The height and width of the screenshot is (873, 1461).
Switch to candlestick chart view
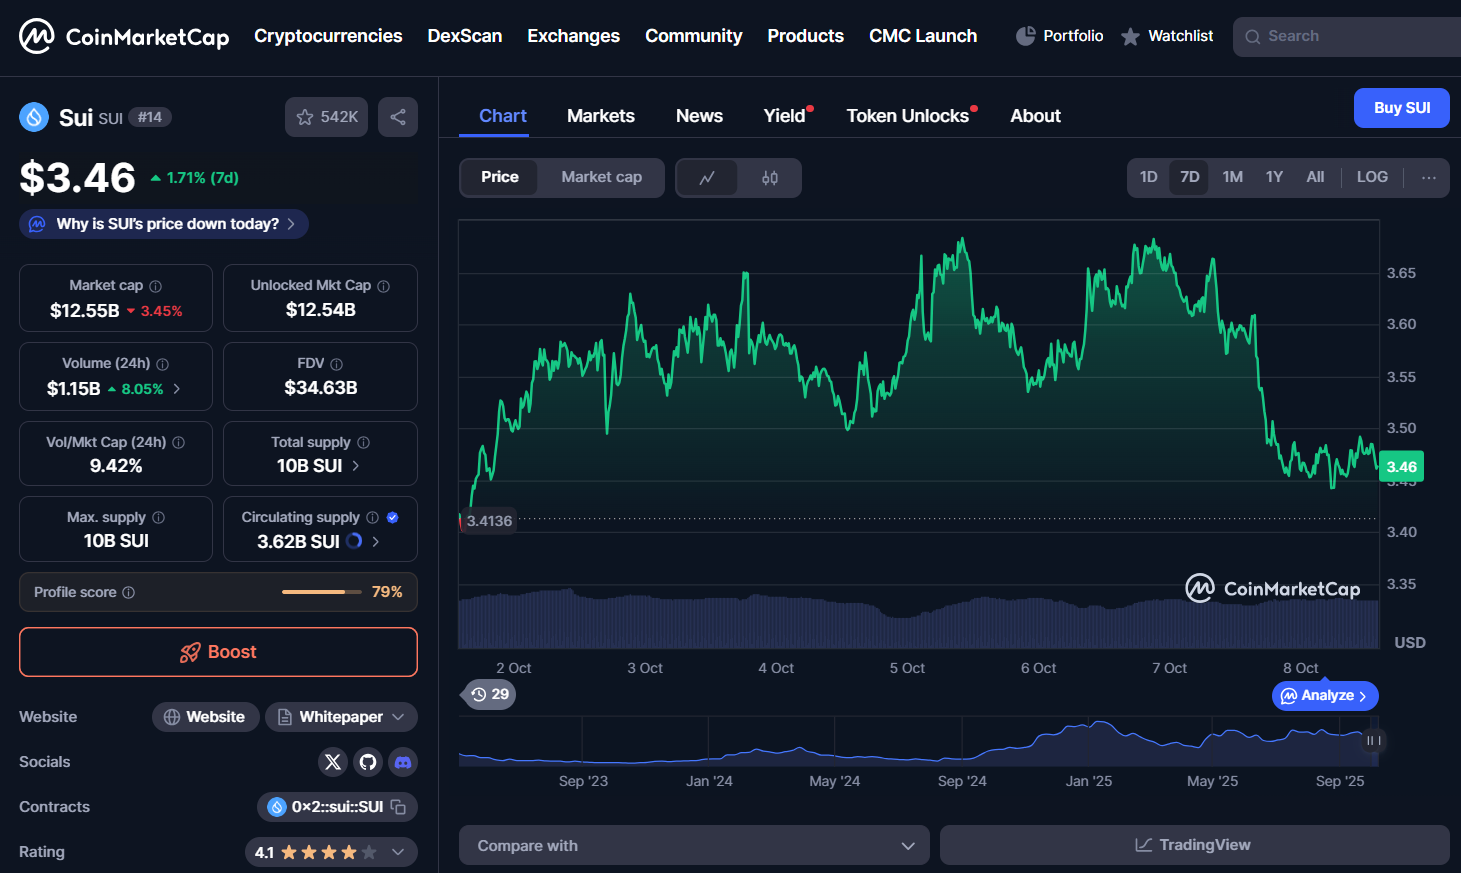[769, 178]
